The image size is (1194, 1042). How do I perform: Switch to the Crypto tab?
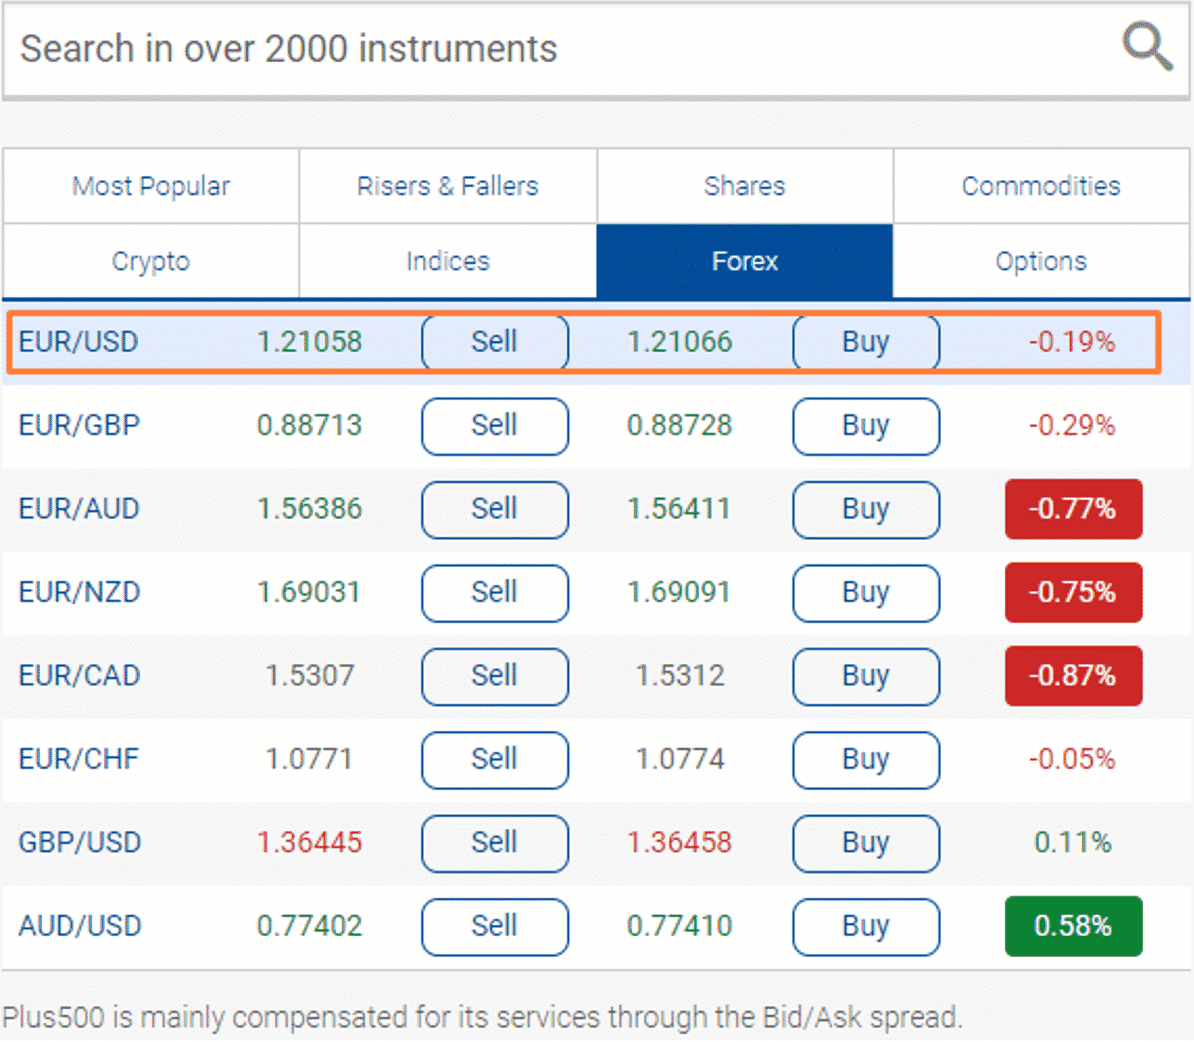151,261
